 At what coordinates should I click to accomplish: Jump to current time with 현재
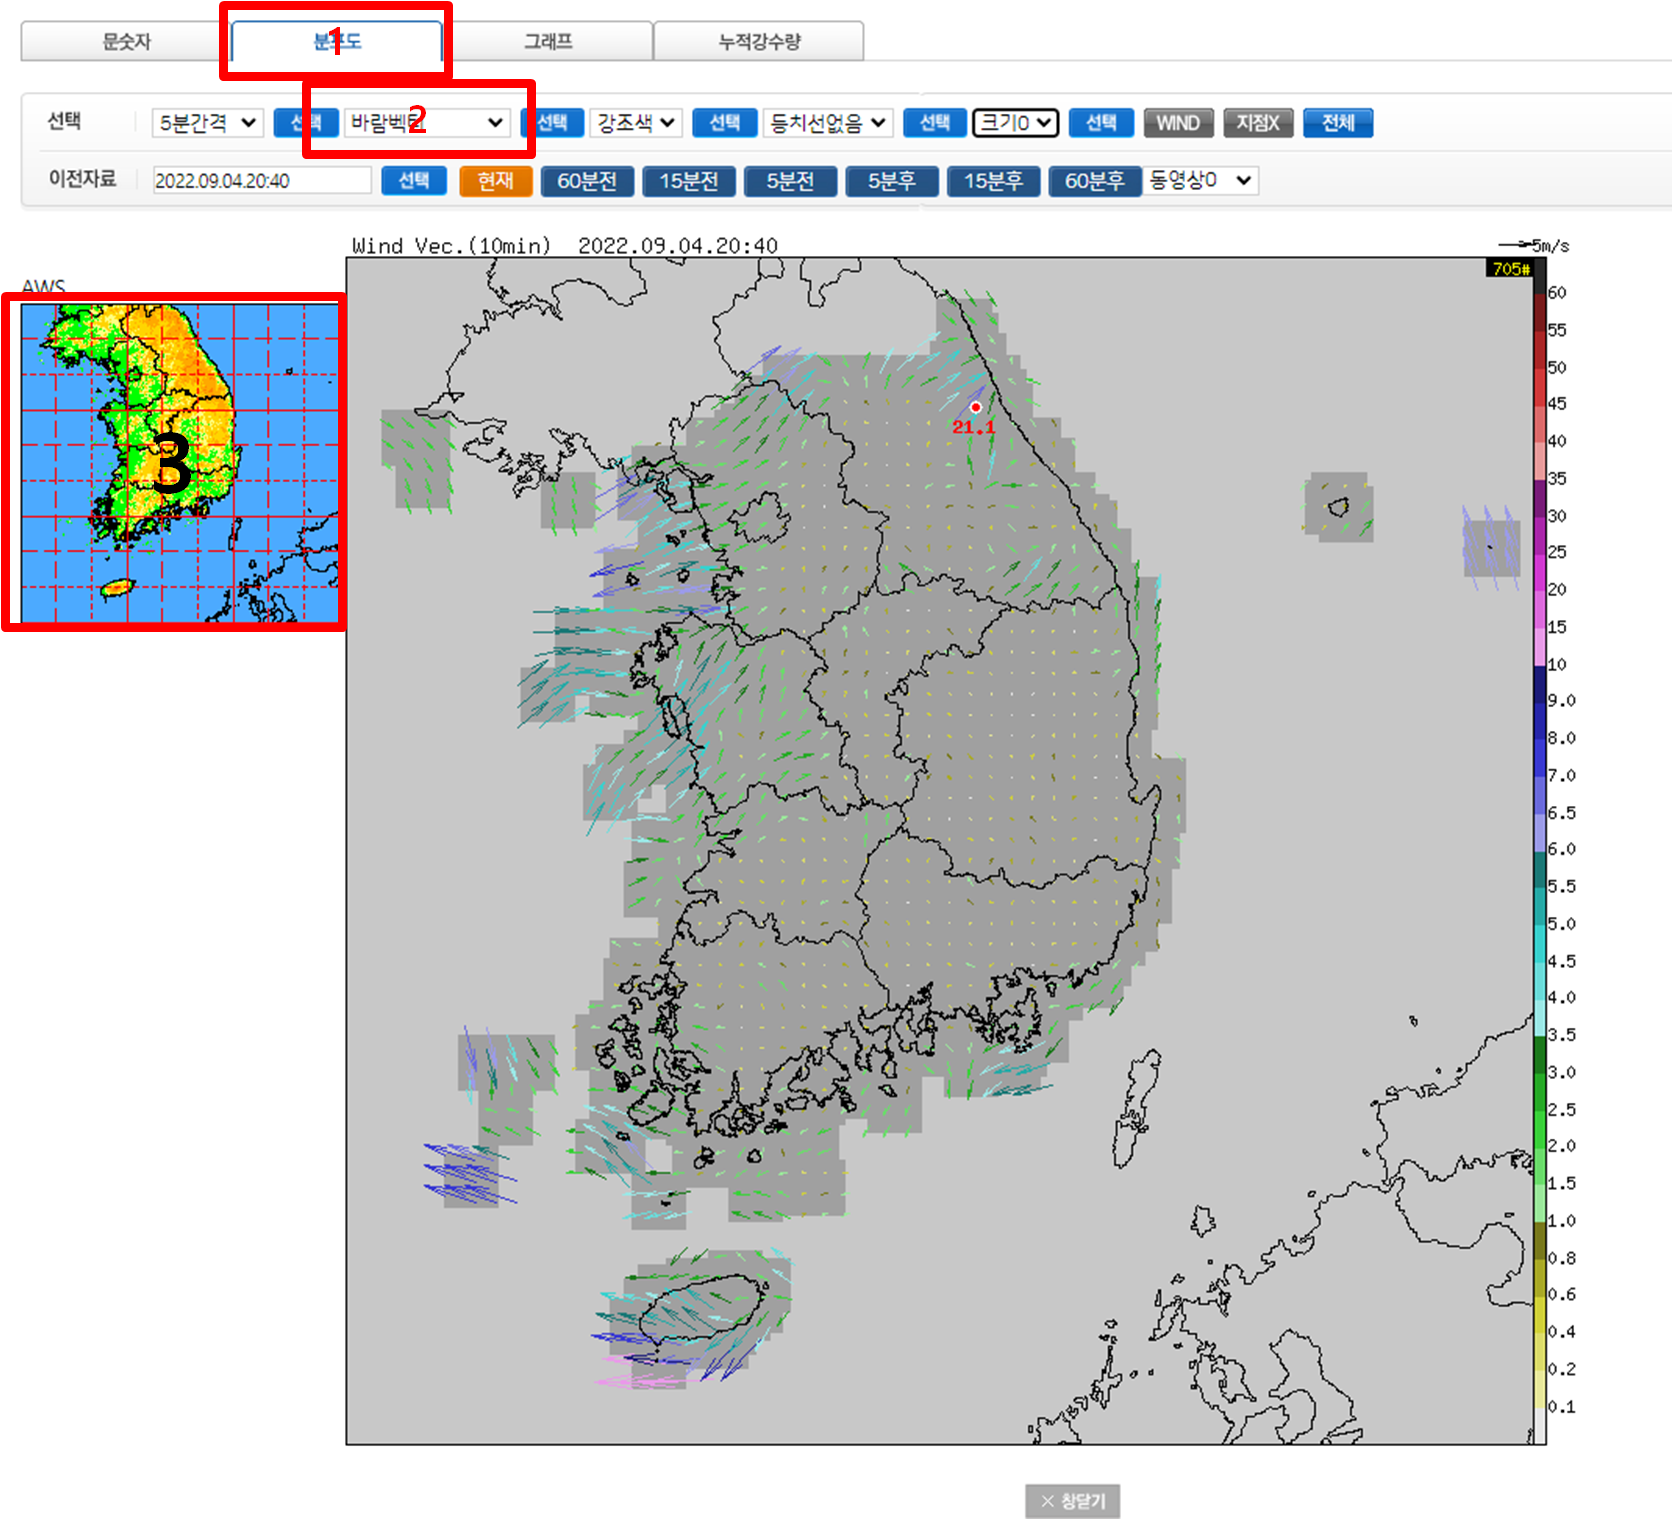pyautogui.click(x=496, y=181)
